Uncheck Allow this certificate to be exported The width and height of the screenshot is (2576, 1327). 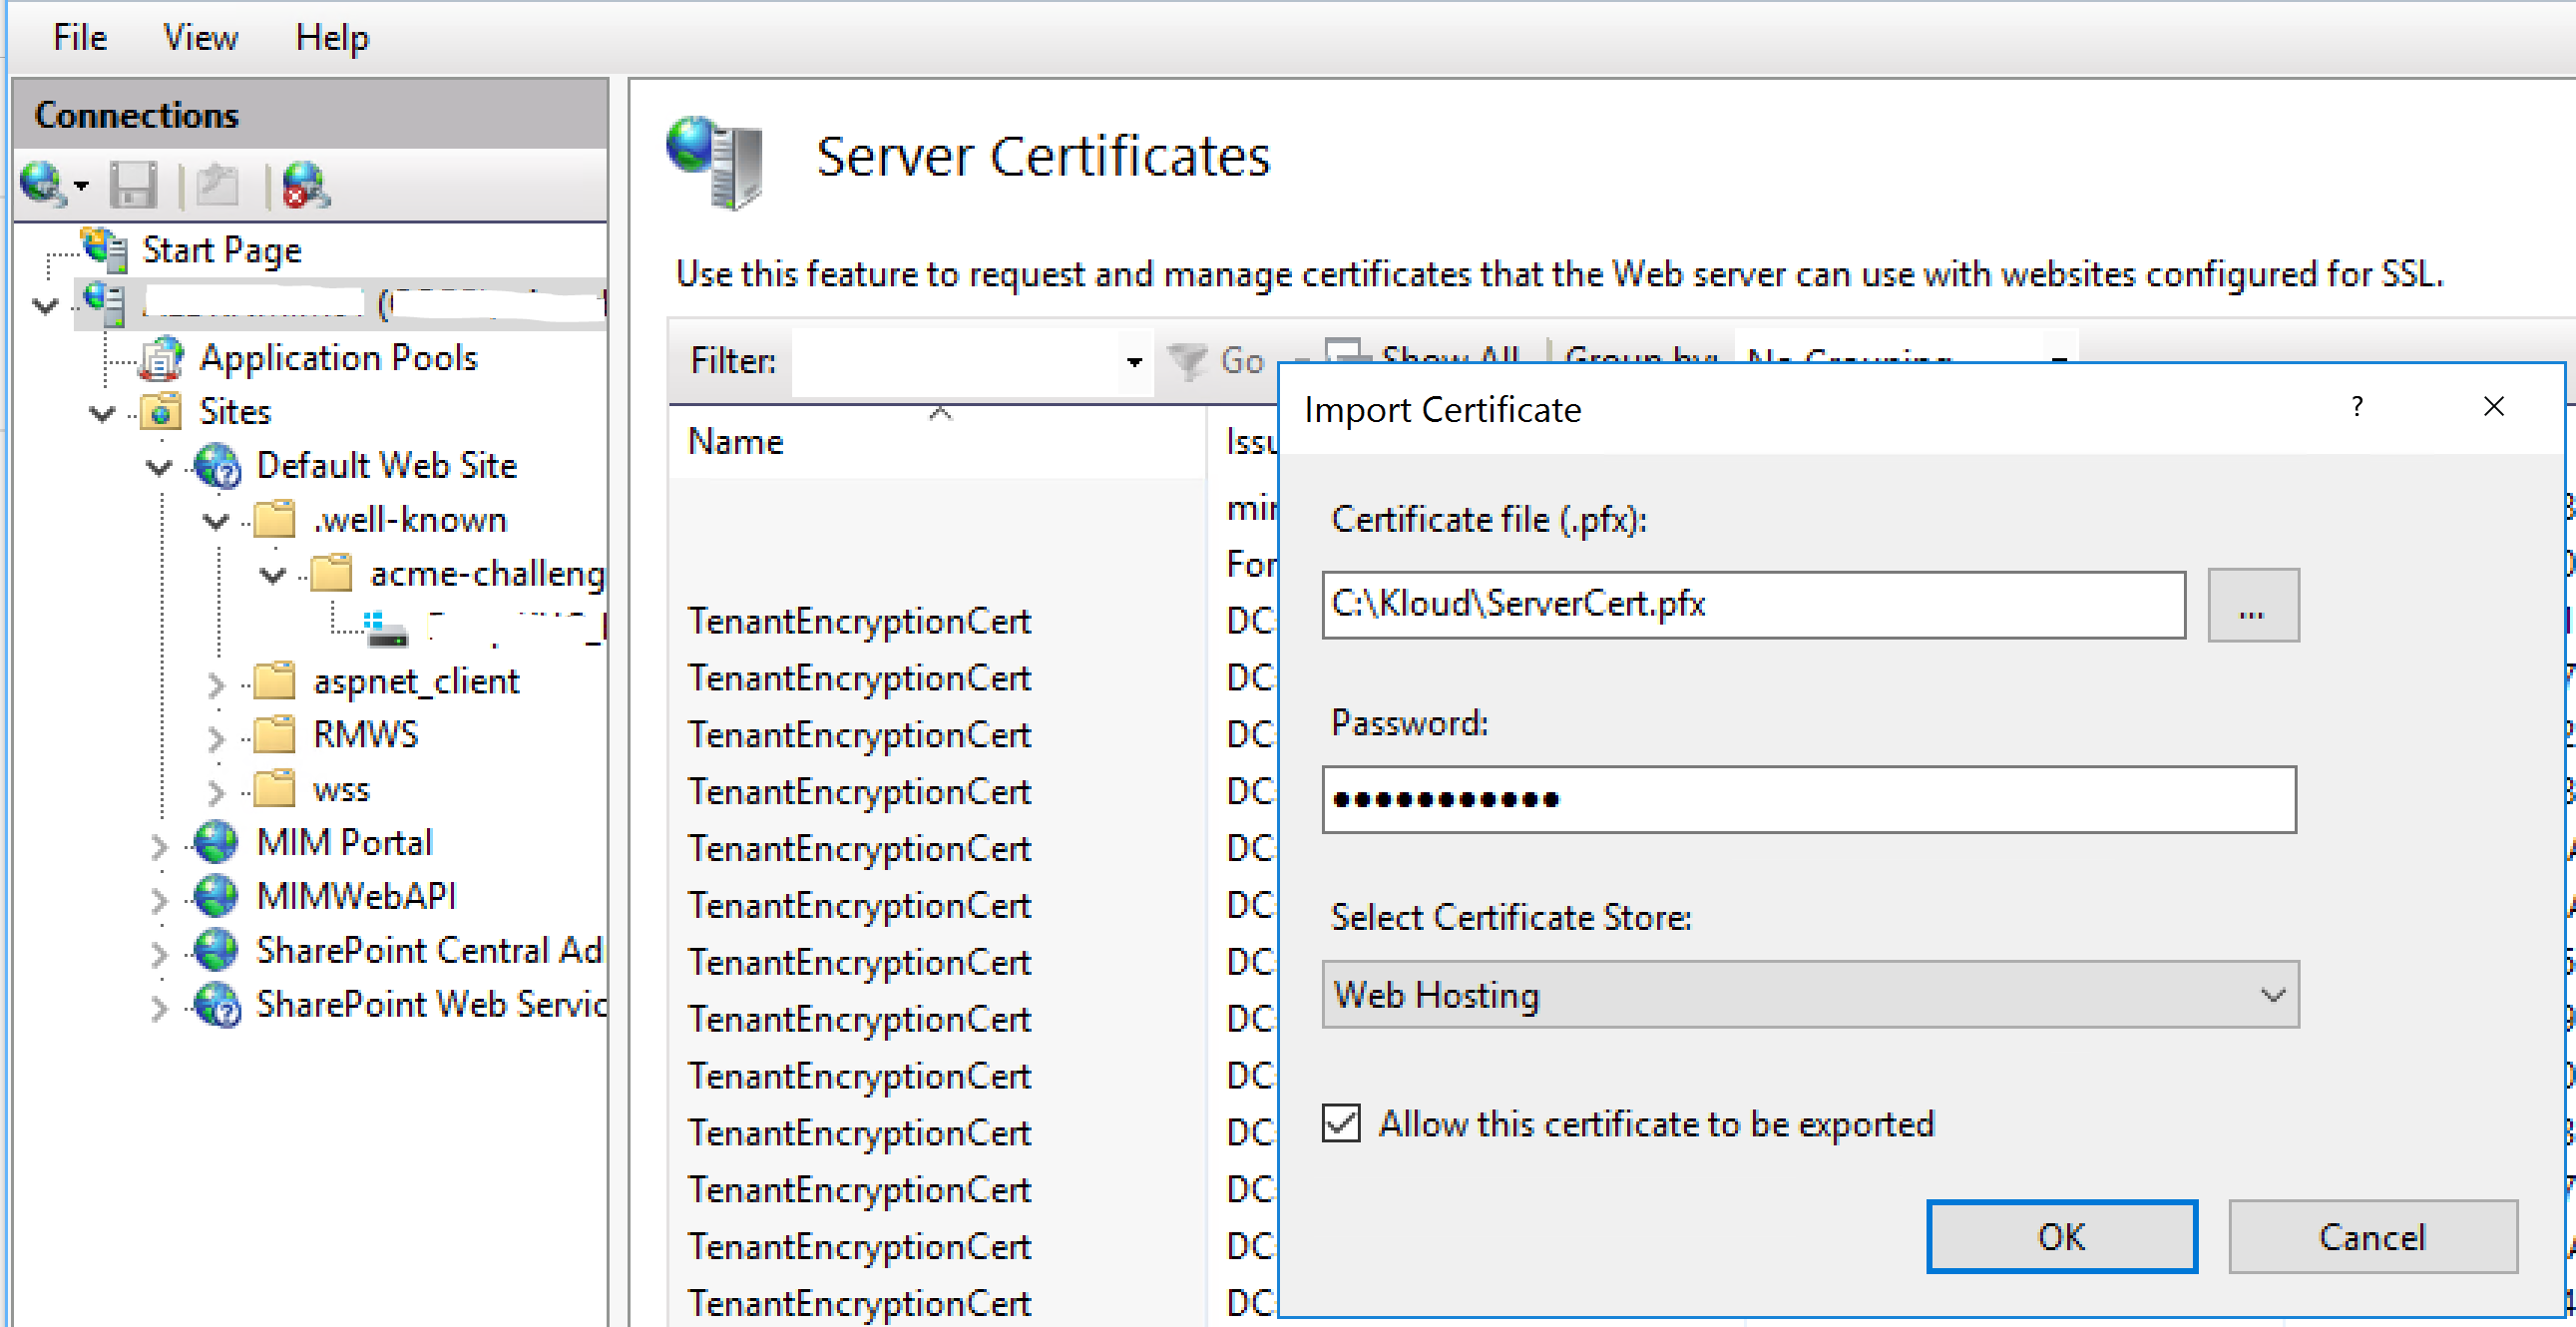point(1341,1123)
